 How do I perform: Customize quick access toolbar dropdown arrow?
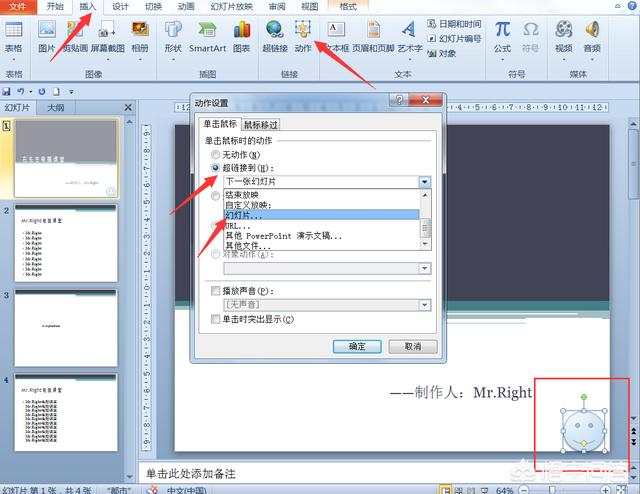click(71, 91)
